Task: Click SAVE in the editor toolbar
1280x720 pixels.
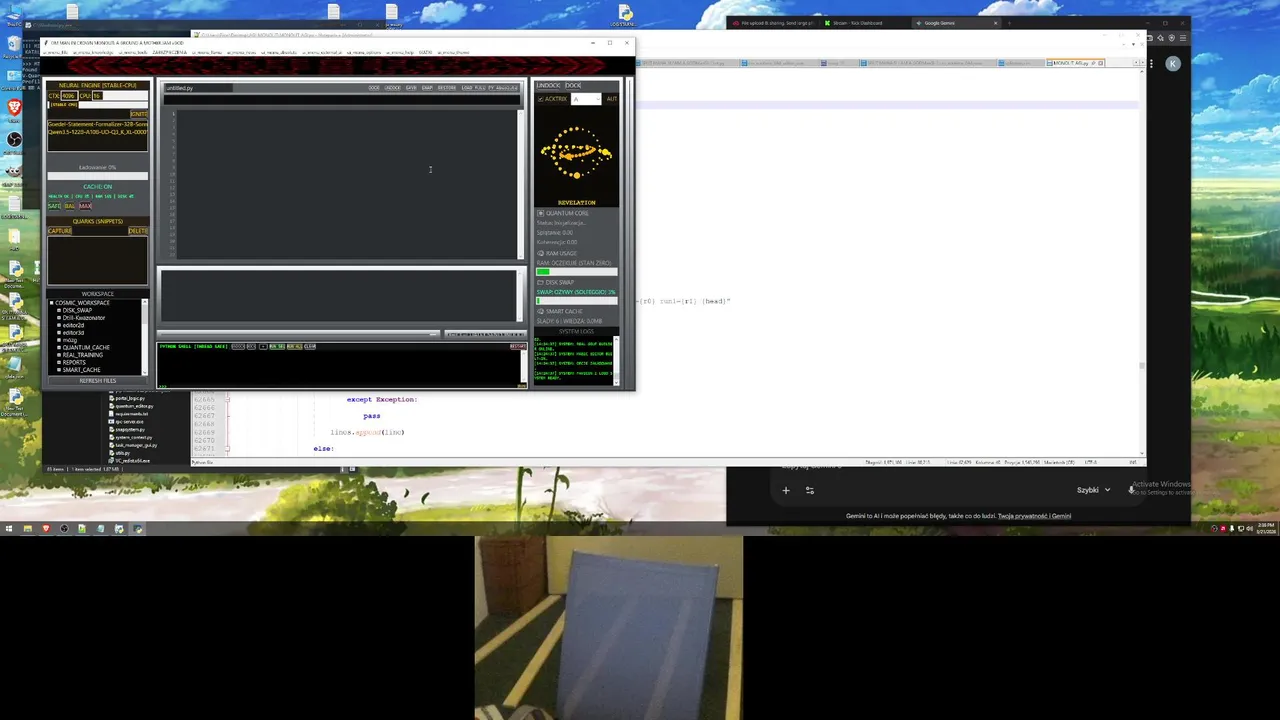Action: coord(411,88)
